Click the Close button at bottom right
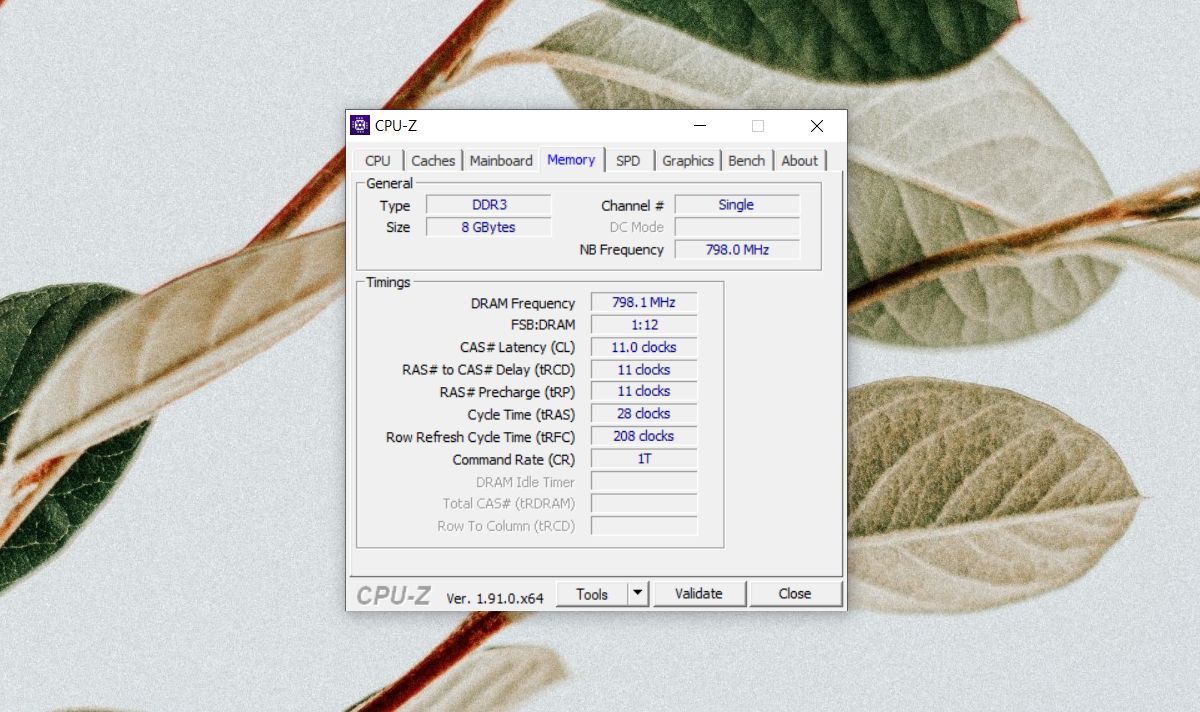The height and width of the screenshot is (712, 1200). tap(795, 593)
